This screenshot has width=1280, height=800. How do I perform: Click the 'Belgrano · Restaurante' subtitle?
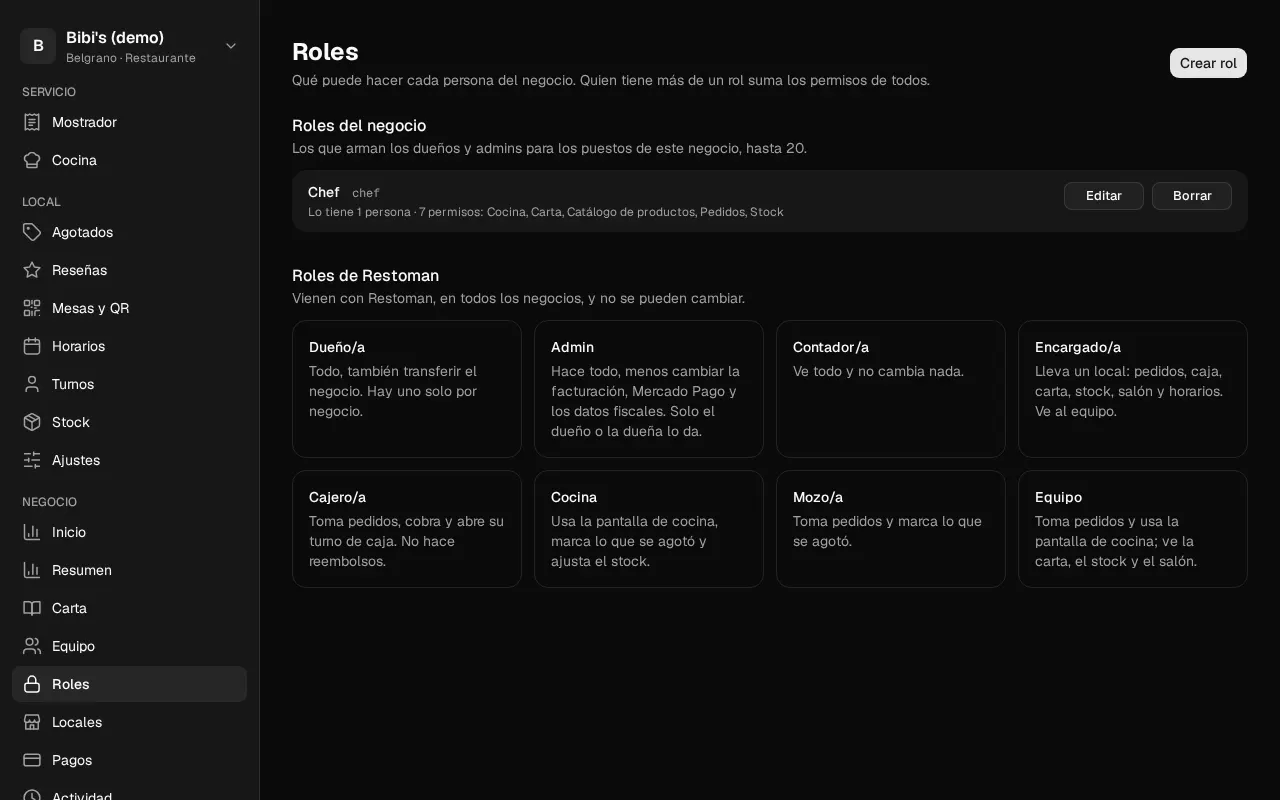tap(131, 58)
